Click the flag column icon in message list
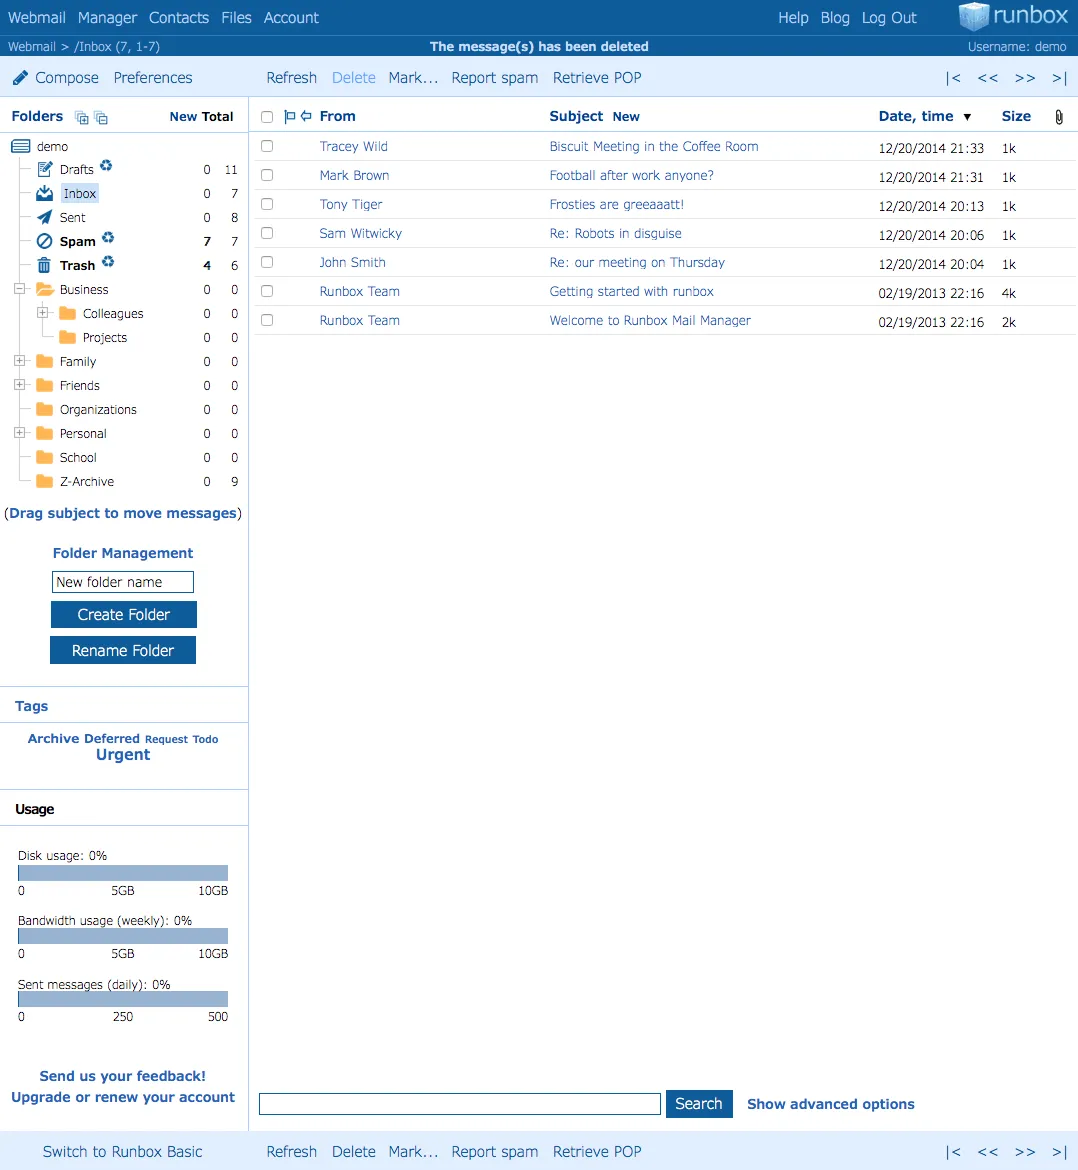Image resolution: width=1078 pixels, height=1170 pixels. pos(290,116)
